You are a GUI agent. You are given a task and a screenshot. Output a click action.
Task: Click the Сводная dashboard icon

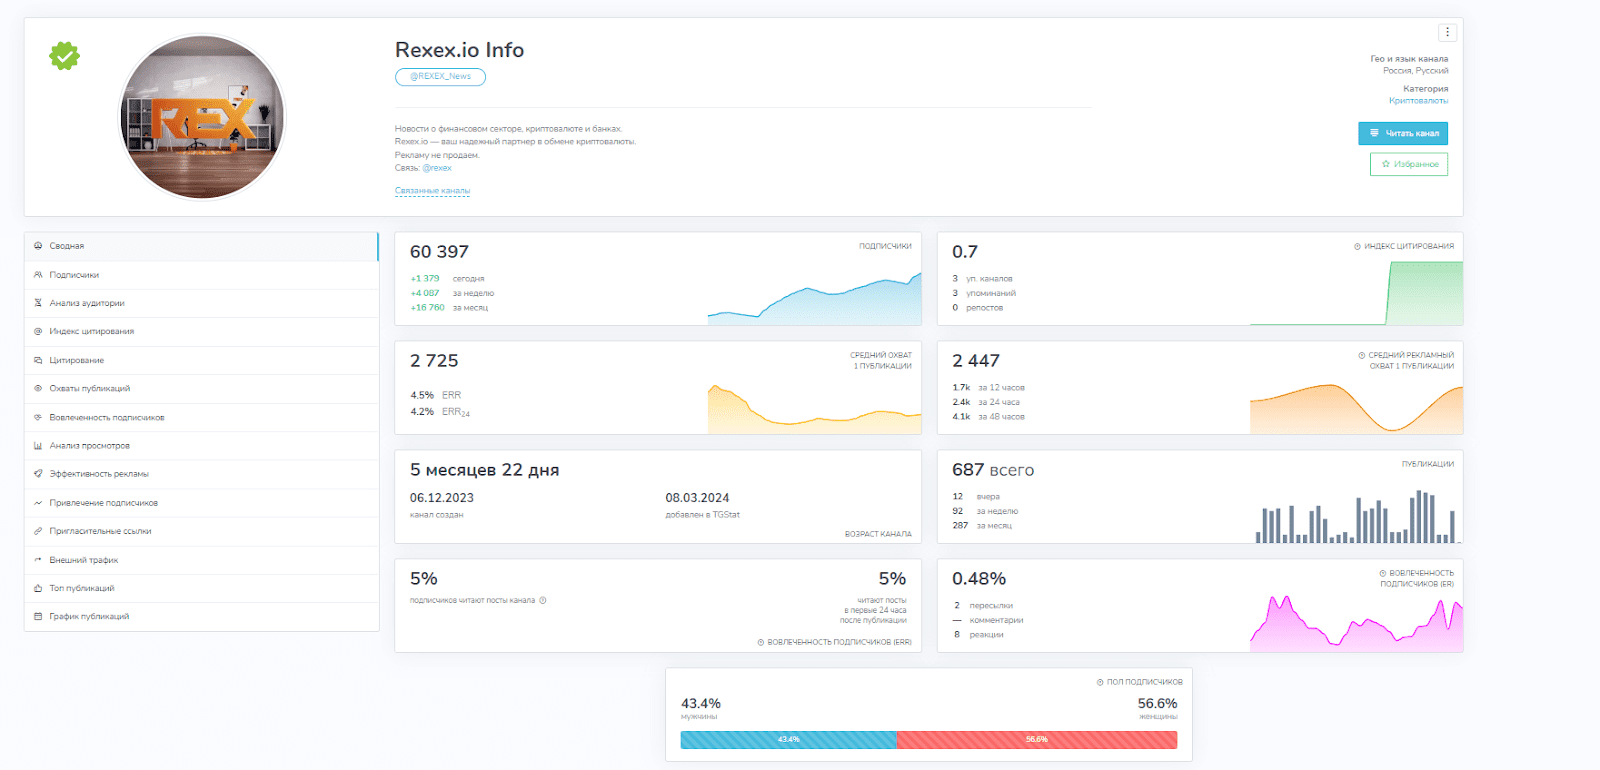(x=38, y=246)
